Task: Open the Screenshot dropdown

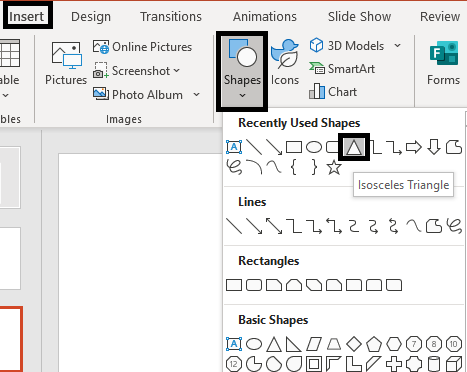Action: [136, 71]
